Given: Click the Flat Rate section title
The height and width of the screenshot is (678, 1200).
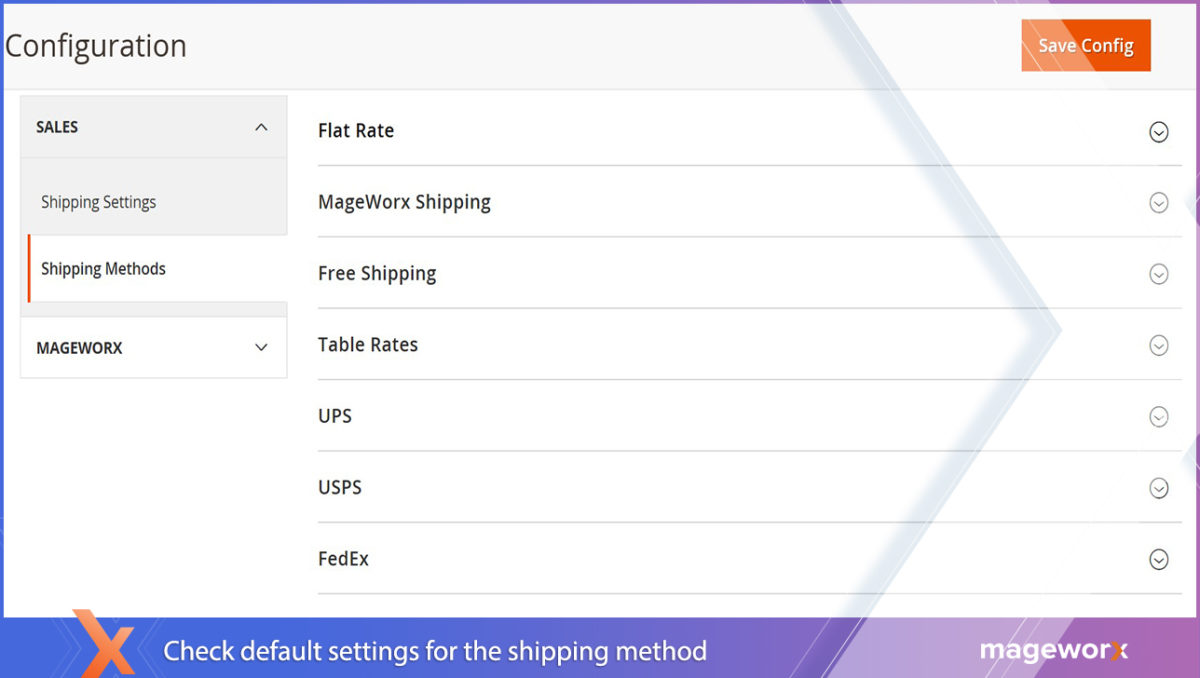Looking at the screenshot, I should point(355,130).
